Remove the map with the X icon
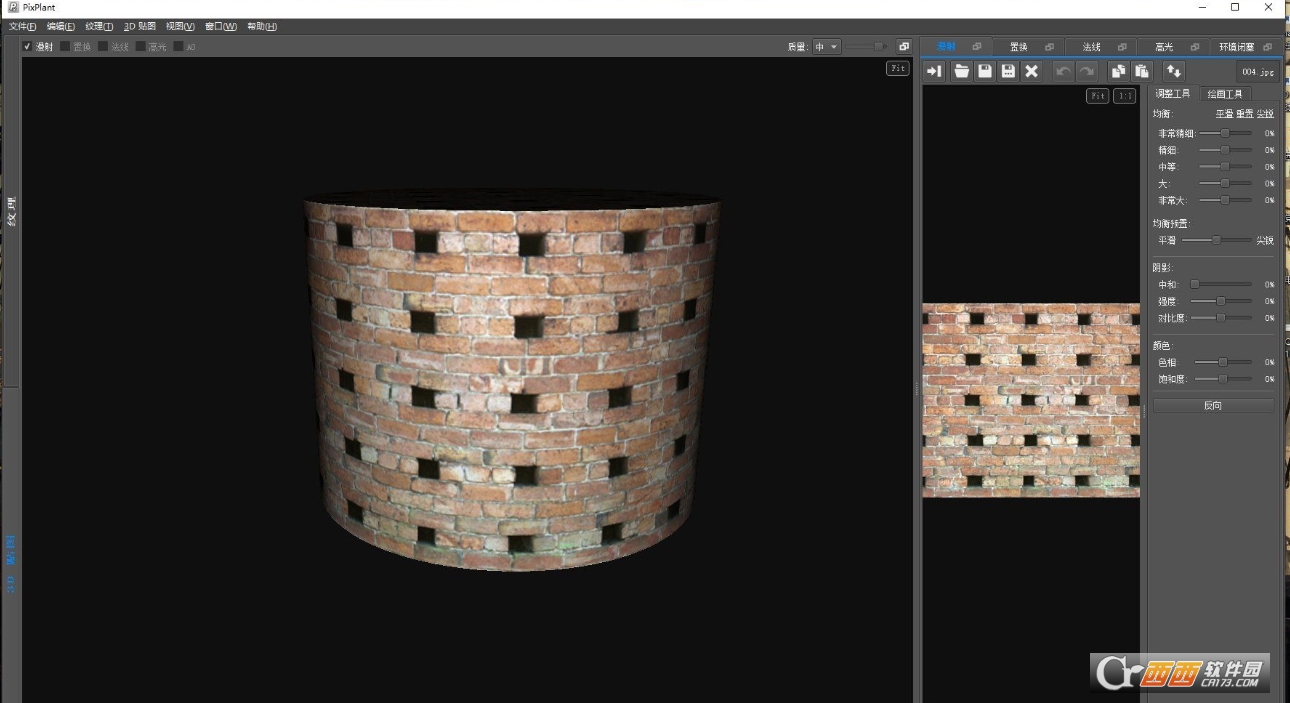1290x703 pixels. tap(1032, 71)
